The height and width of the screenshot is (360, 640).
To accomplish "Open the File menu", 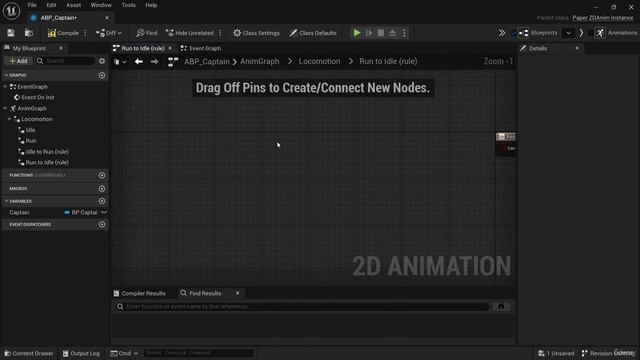I will 32,5.
